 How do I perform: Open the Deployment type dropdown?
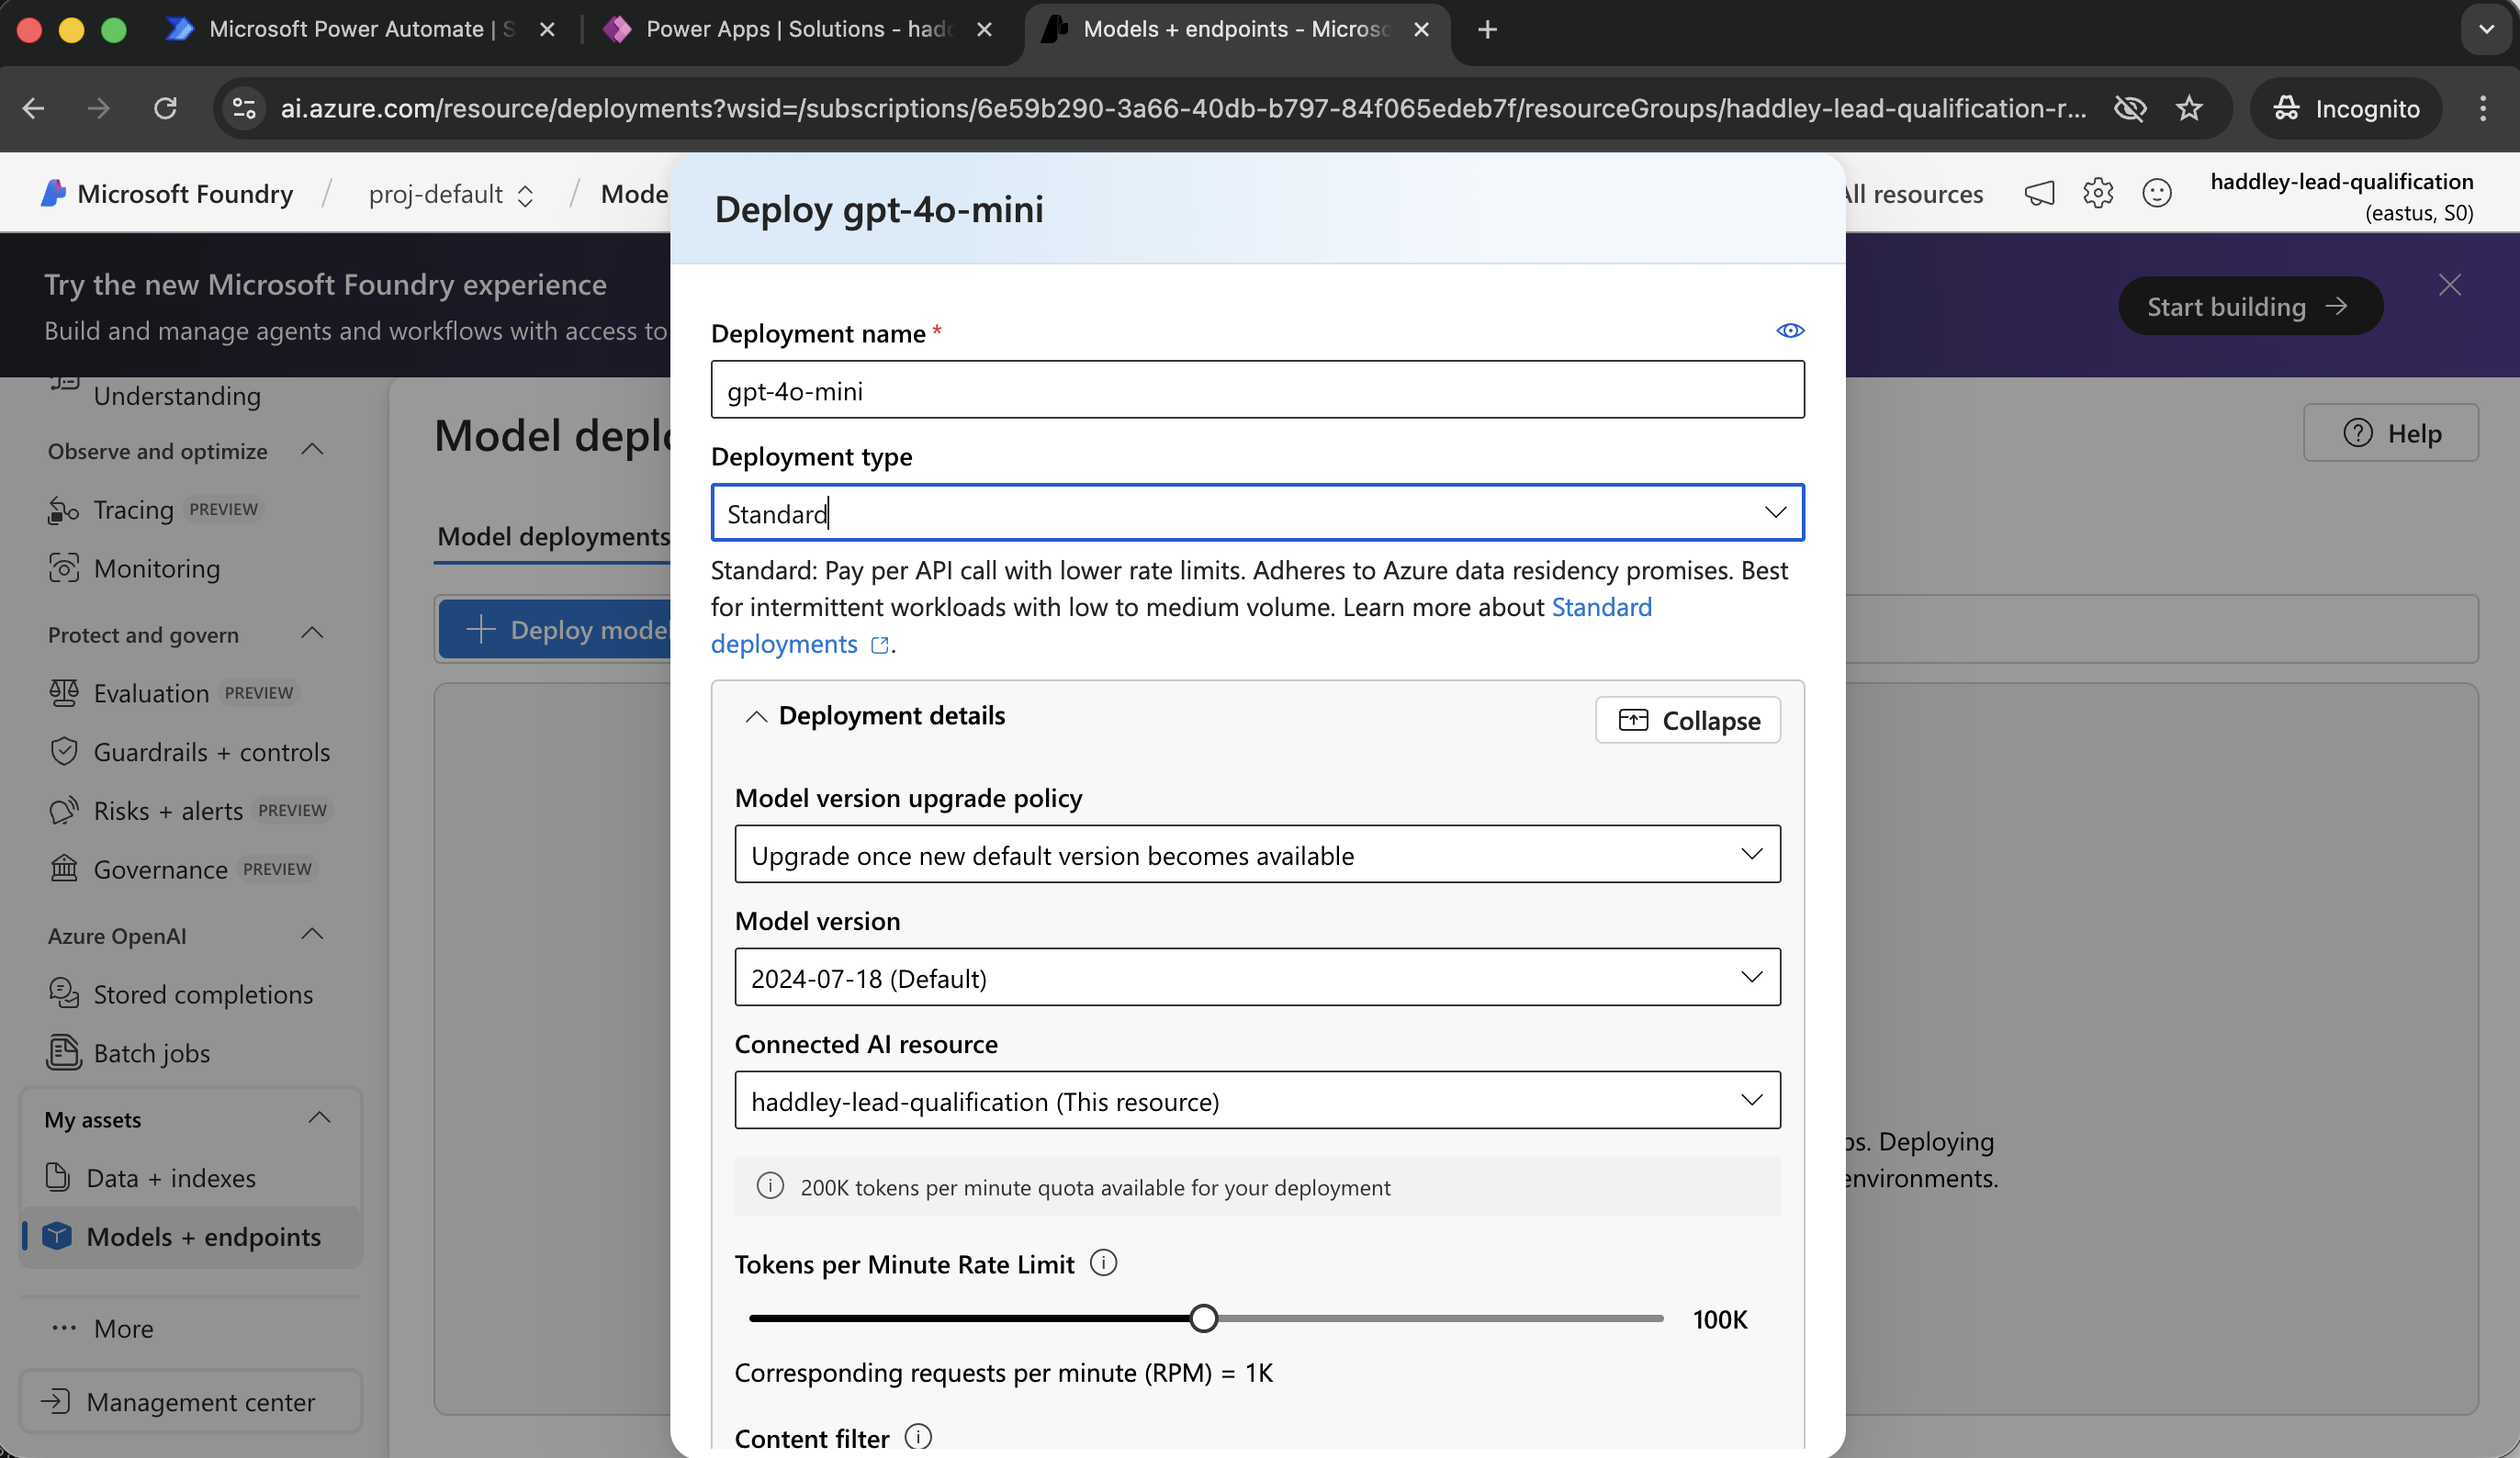click(1257, 513)
